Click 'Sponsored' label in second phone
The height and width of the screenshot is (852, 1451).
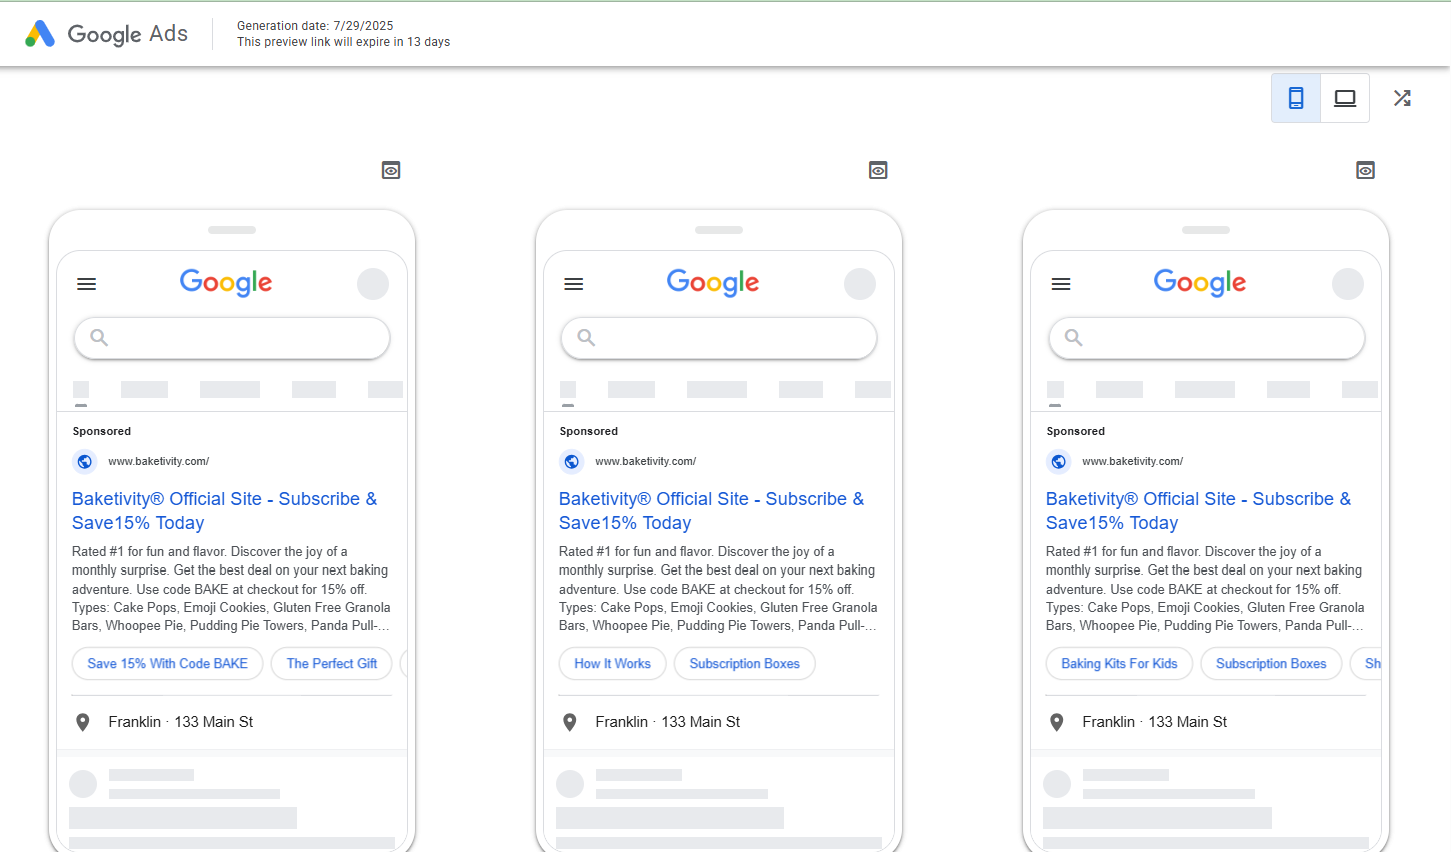pos(589,432)
